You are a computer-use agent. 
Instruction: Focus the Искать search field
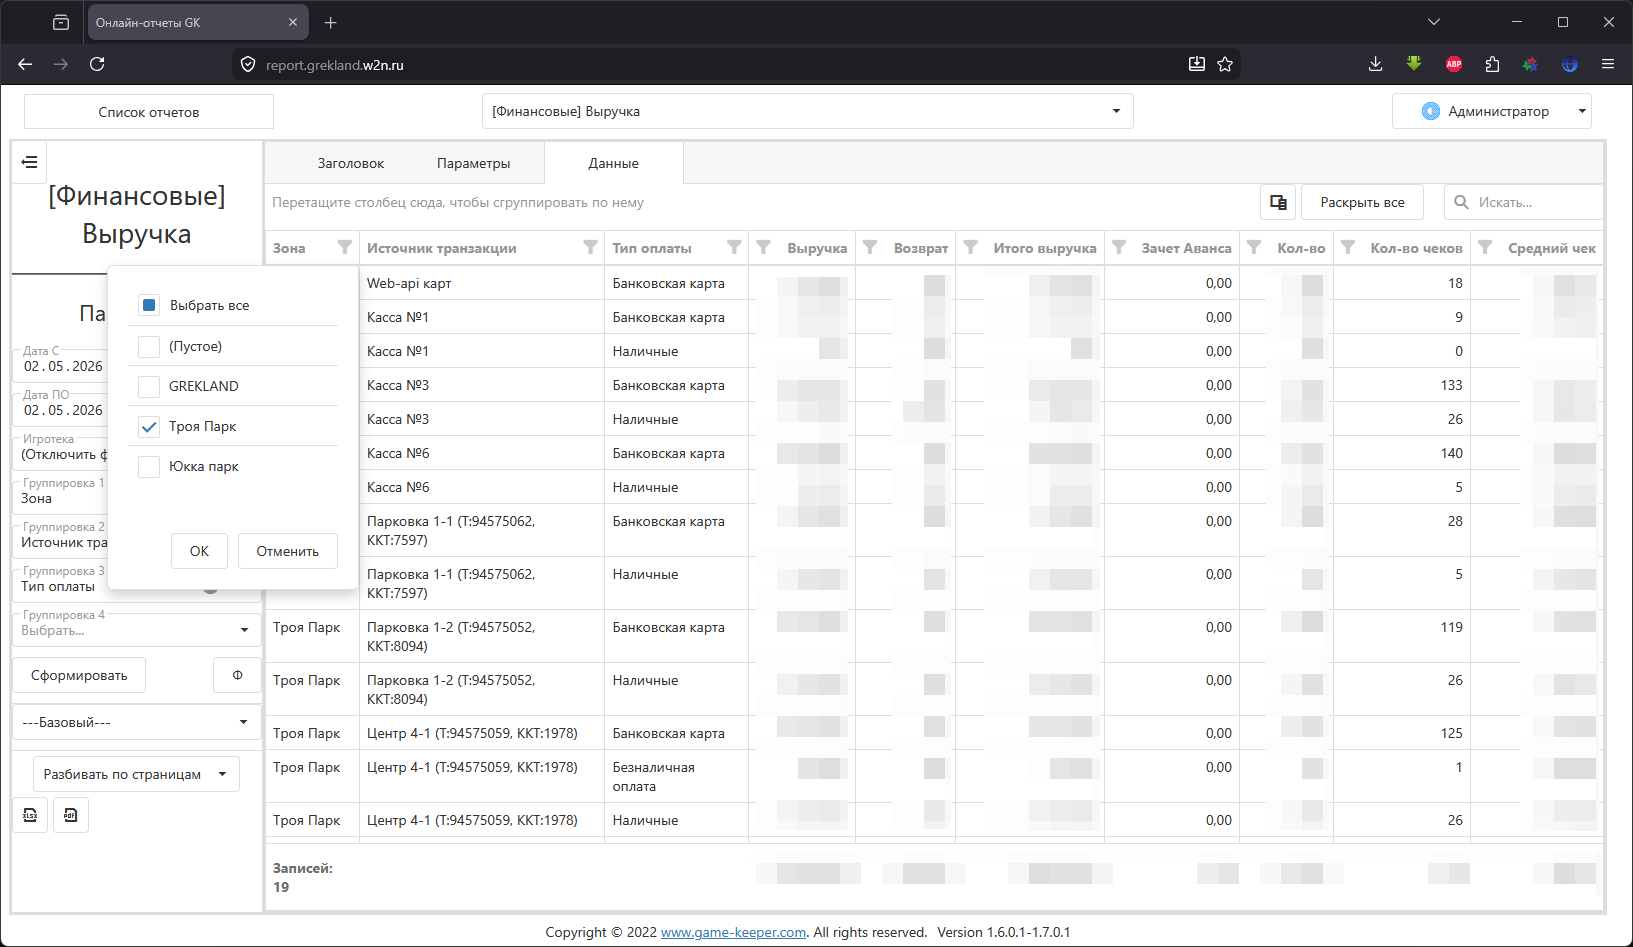tap(1536, 202)
